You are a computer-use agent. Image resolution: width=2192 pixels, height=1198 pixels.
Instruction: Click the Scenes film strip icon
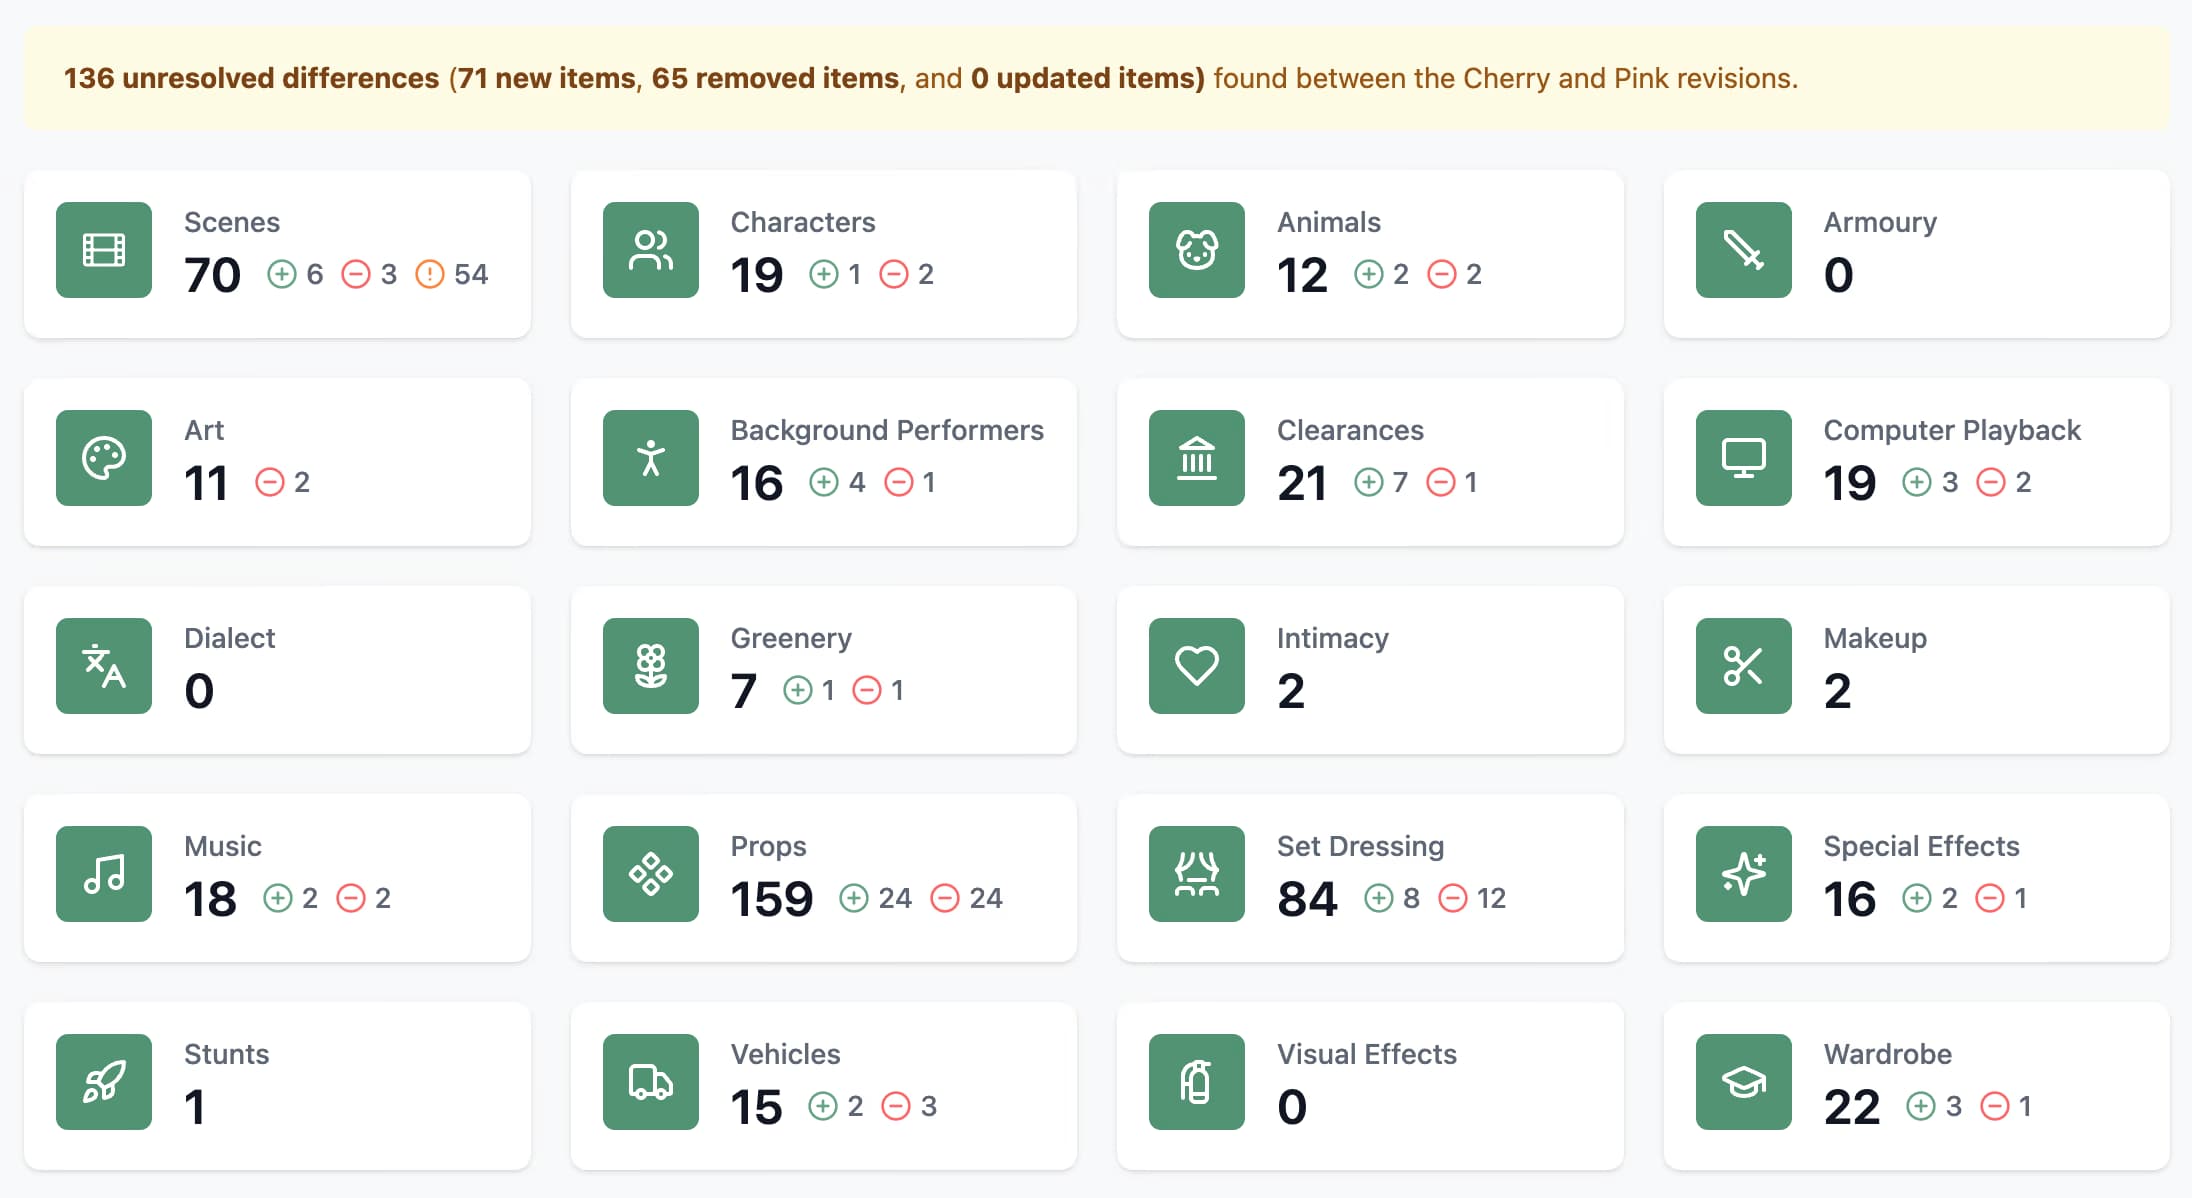pyautogui.click(x=104, y=250)
